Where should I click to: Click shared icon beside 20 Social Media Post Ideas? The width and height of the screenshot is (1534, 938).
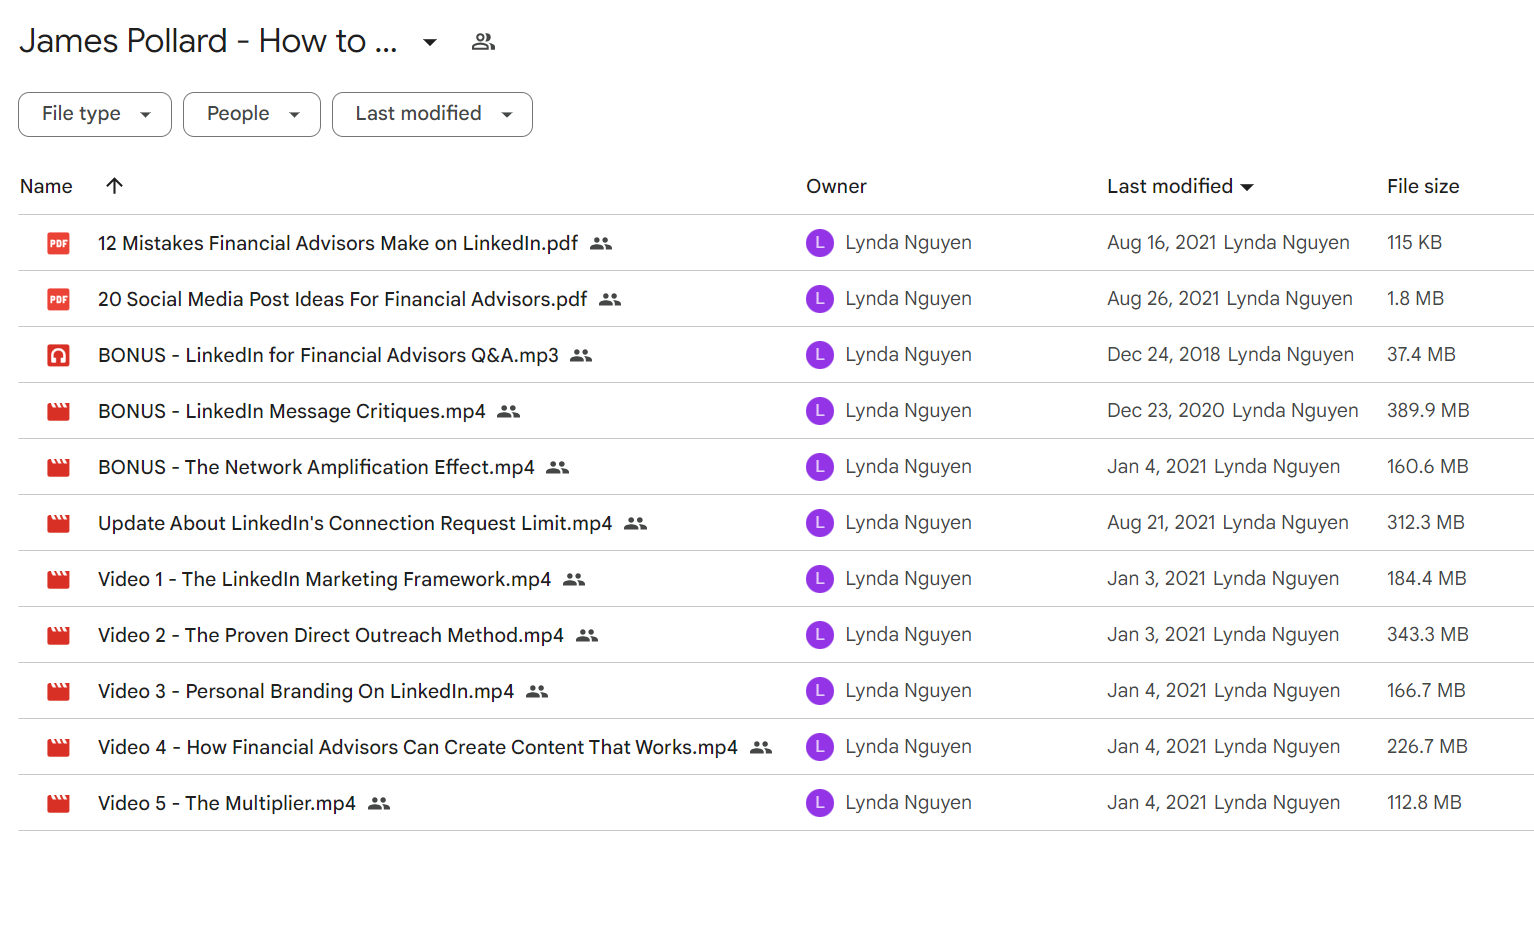pos(610,299)
